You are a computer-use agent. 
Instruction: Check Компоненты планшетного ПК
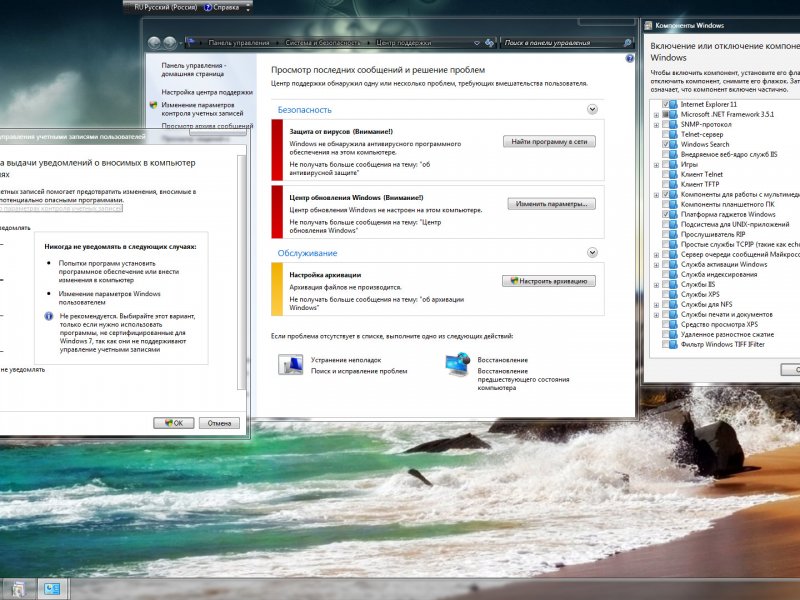665,205
